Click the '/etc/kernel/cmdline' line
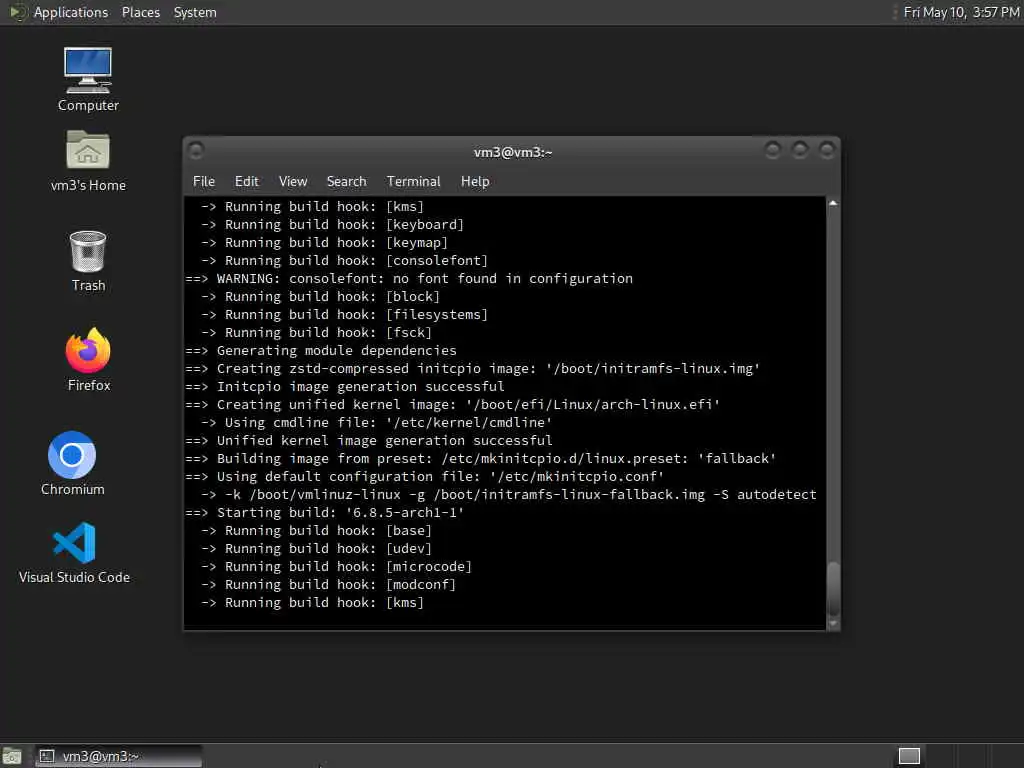The height and width of the screenshot is (768, 1024). tap(377, 423)
